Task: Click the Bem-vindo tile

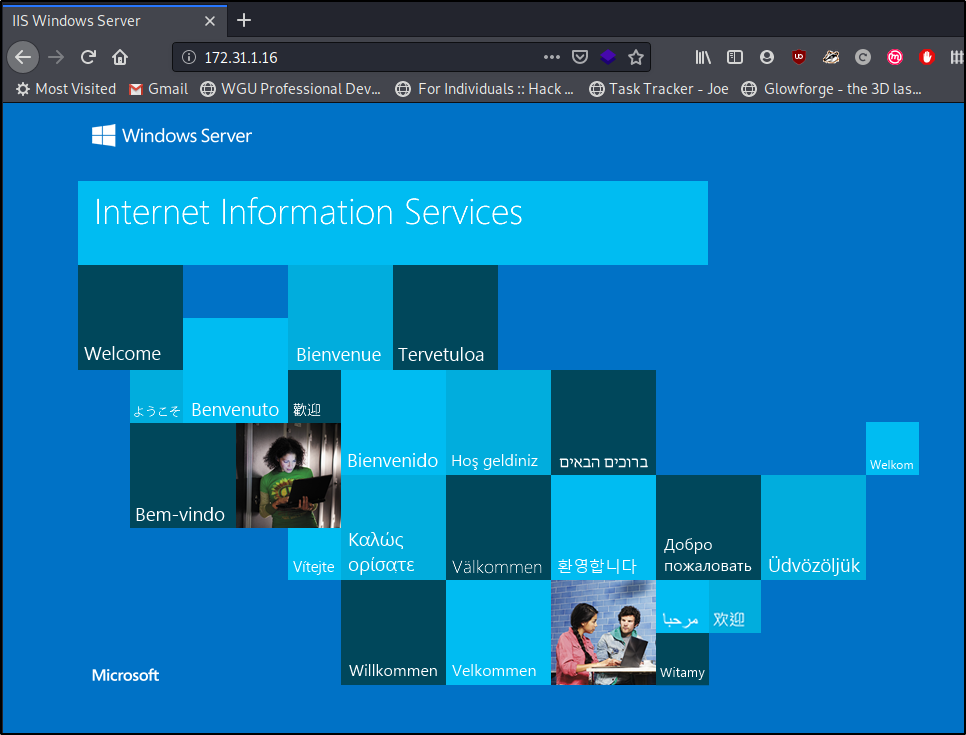Action: 183,475
